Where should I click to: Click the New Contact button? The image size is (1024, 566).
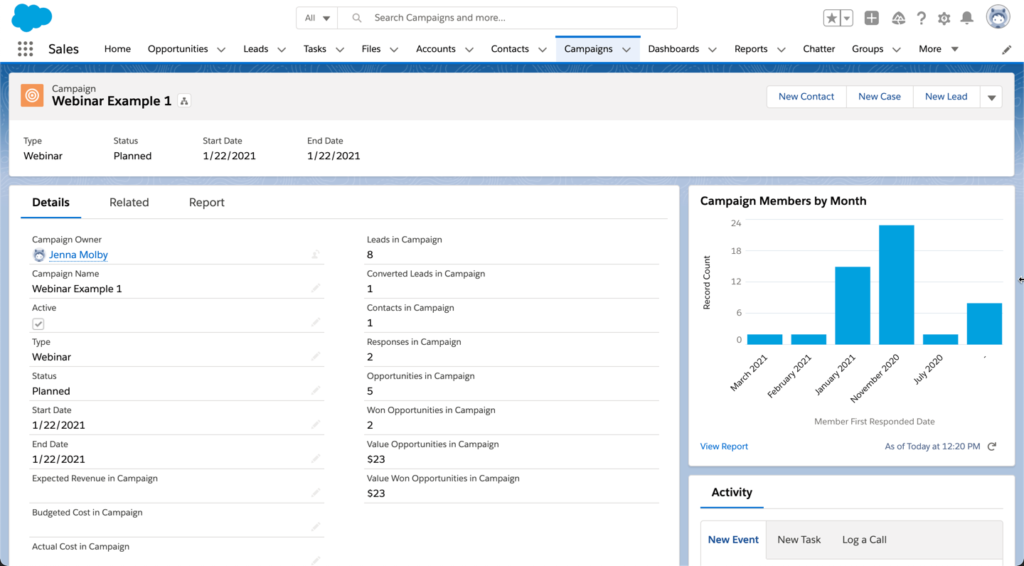[x=806, y=97]
